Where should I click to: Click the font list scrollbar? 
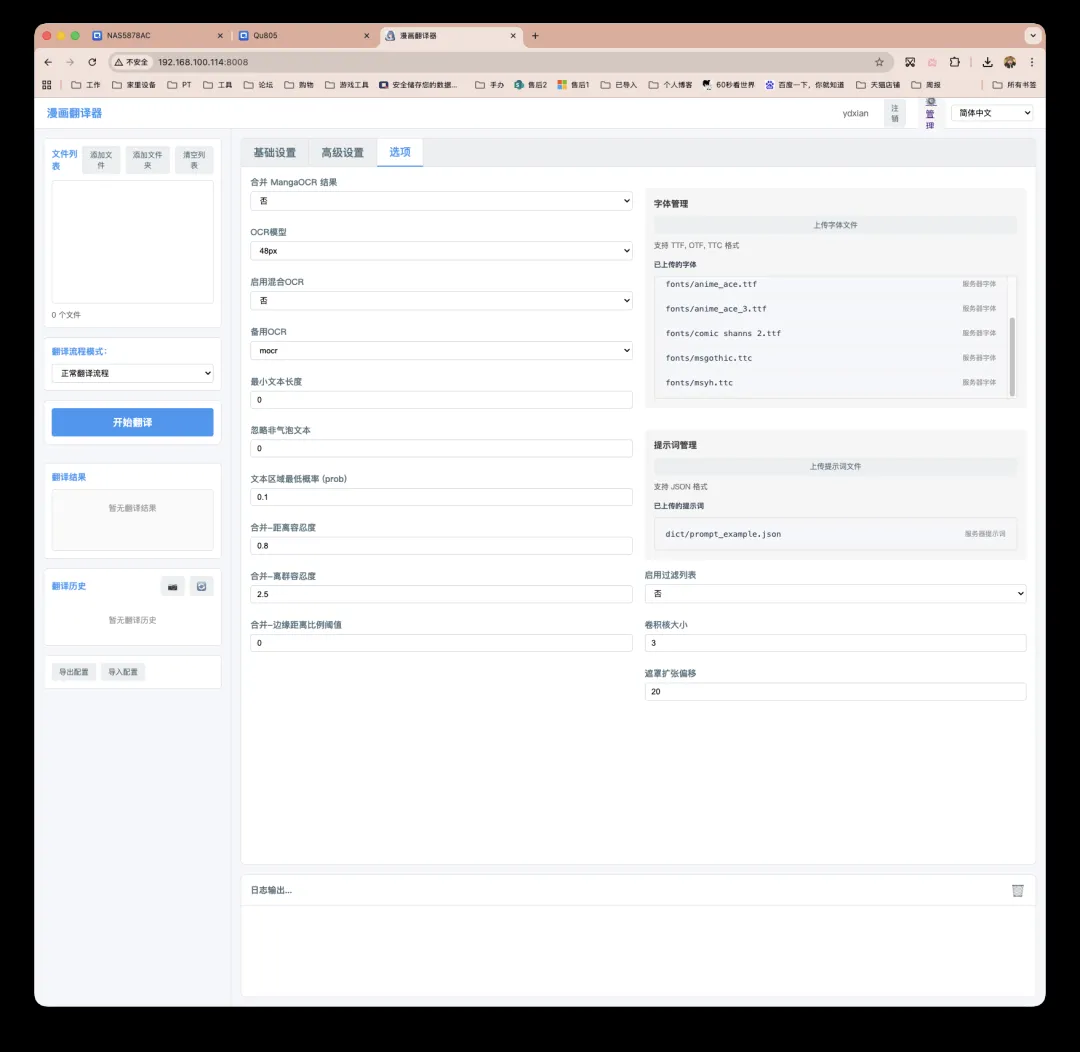1012,356
